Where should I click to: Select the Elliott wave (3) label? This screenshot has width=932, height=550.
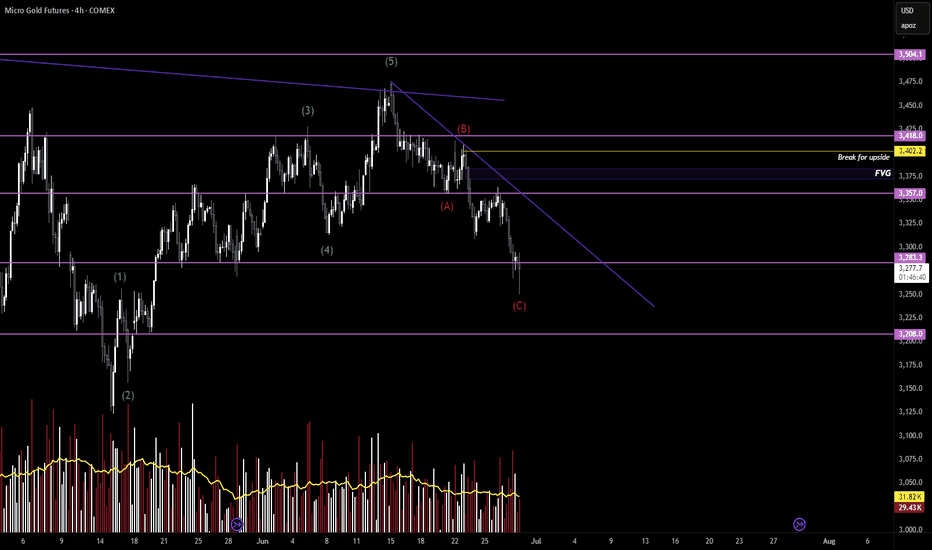click(x=307, y=111)
